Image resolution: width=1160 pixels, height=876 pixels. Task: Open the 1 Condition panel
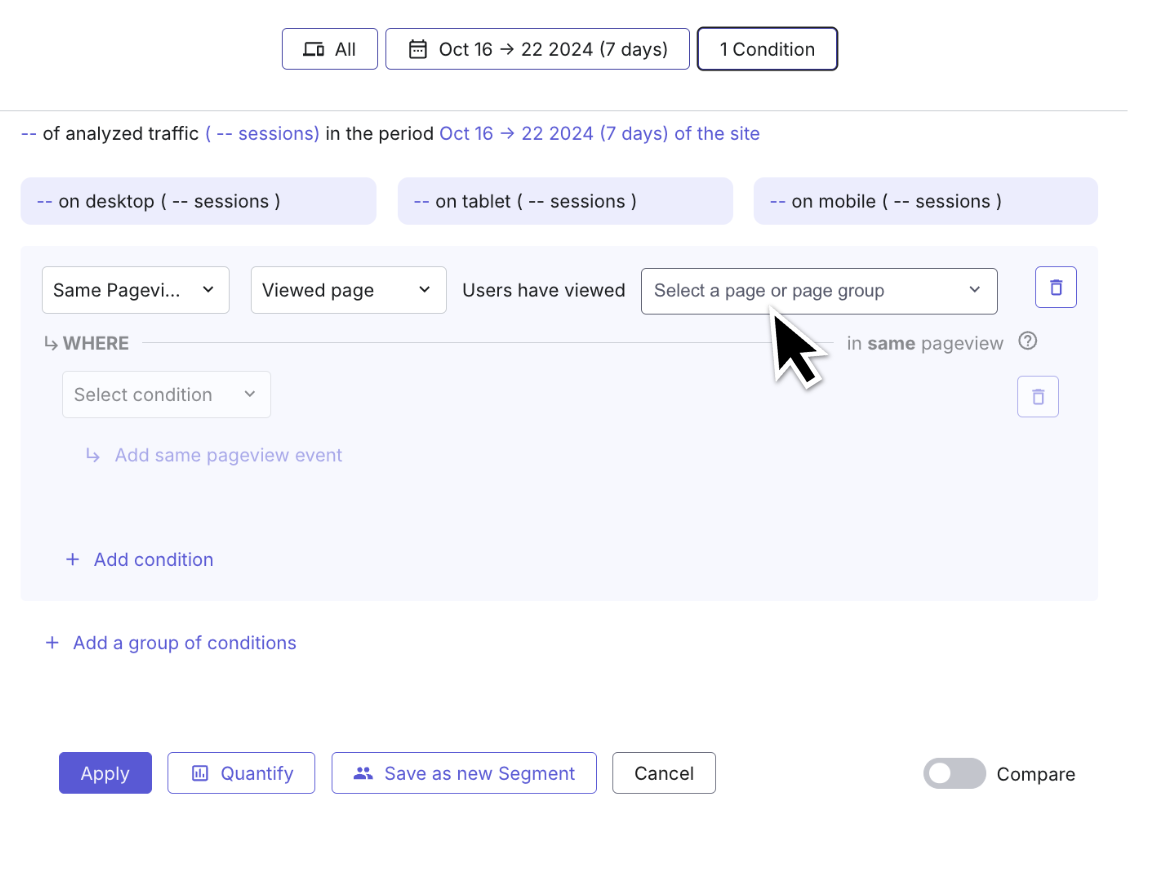coord(767,48)
